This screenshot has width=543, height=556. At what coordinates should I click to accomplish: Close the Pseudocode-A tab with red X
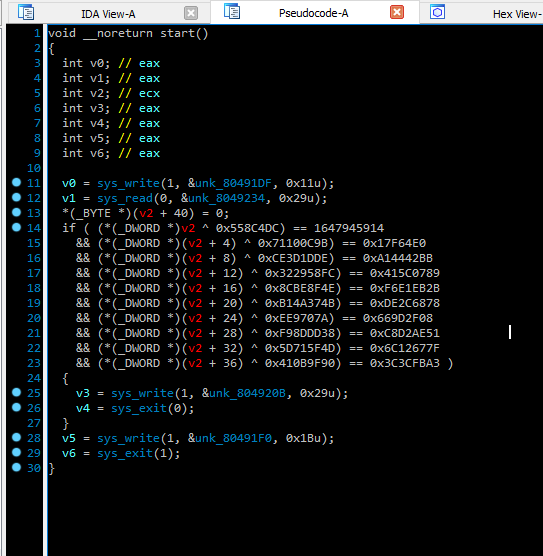click(397, 12)
